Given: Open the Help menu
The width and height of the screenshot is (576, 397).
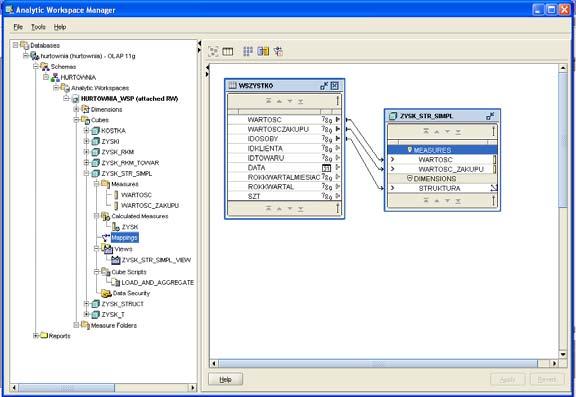Looking at the screenshot, I should point(60,27).
